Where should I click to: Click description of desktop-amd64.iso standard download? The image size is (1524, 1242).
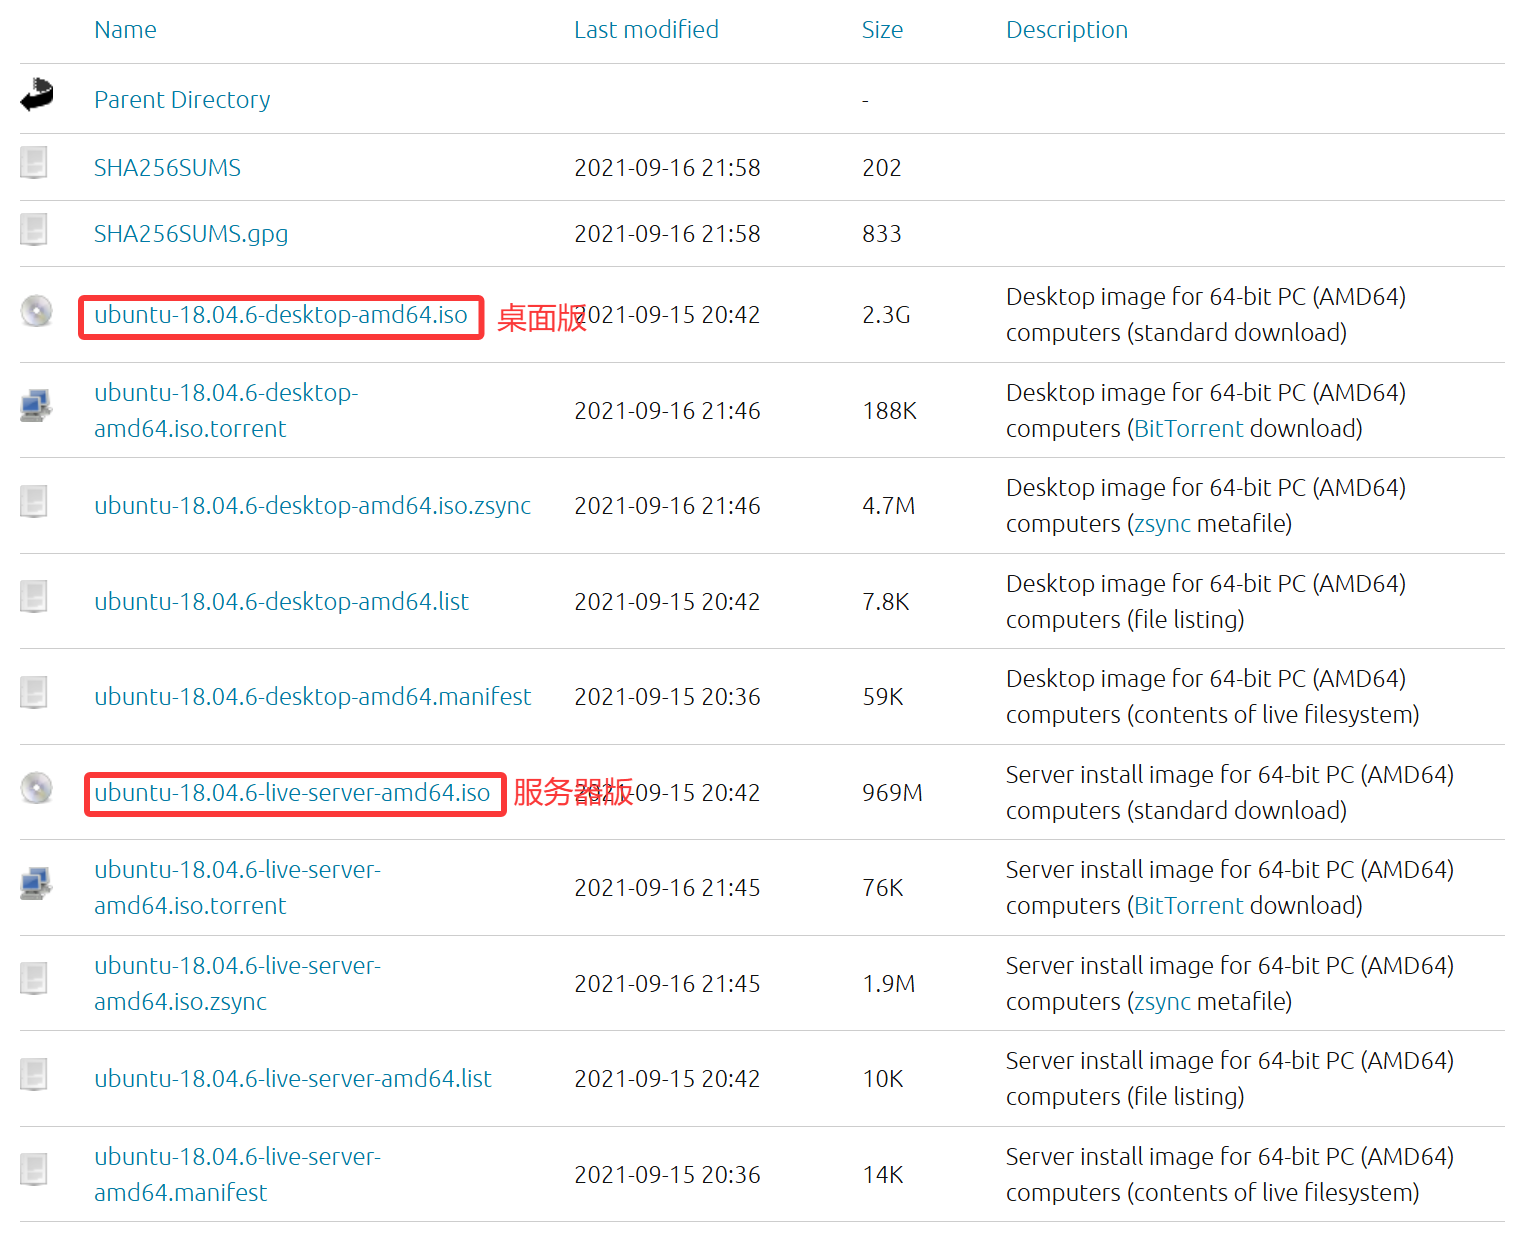[1206, 315]
